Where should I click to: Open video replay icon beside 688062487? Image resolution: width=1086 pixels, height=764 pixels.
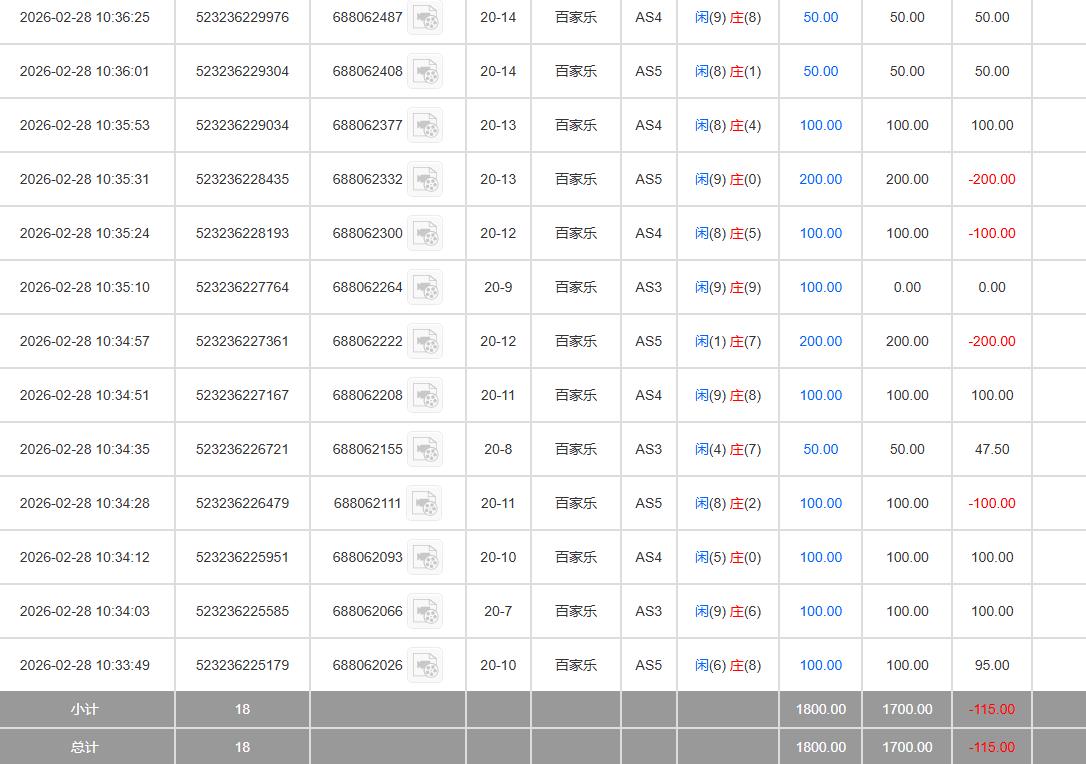coord(425,18)
